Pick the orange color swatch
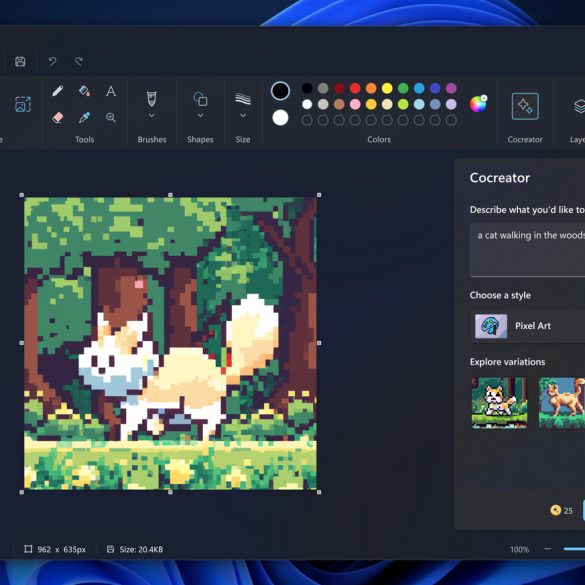The width and height of the screenshot is (585, 585). [371, 88]
